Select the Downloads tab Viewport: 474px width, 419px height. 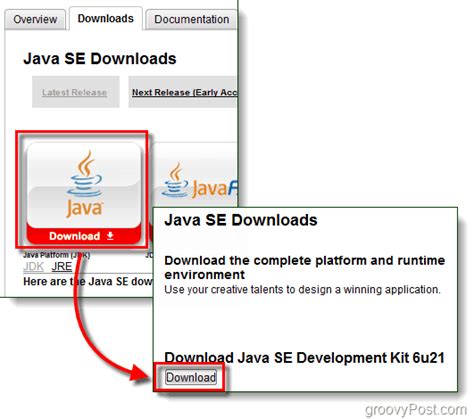tap(106, 18)
